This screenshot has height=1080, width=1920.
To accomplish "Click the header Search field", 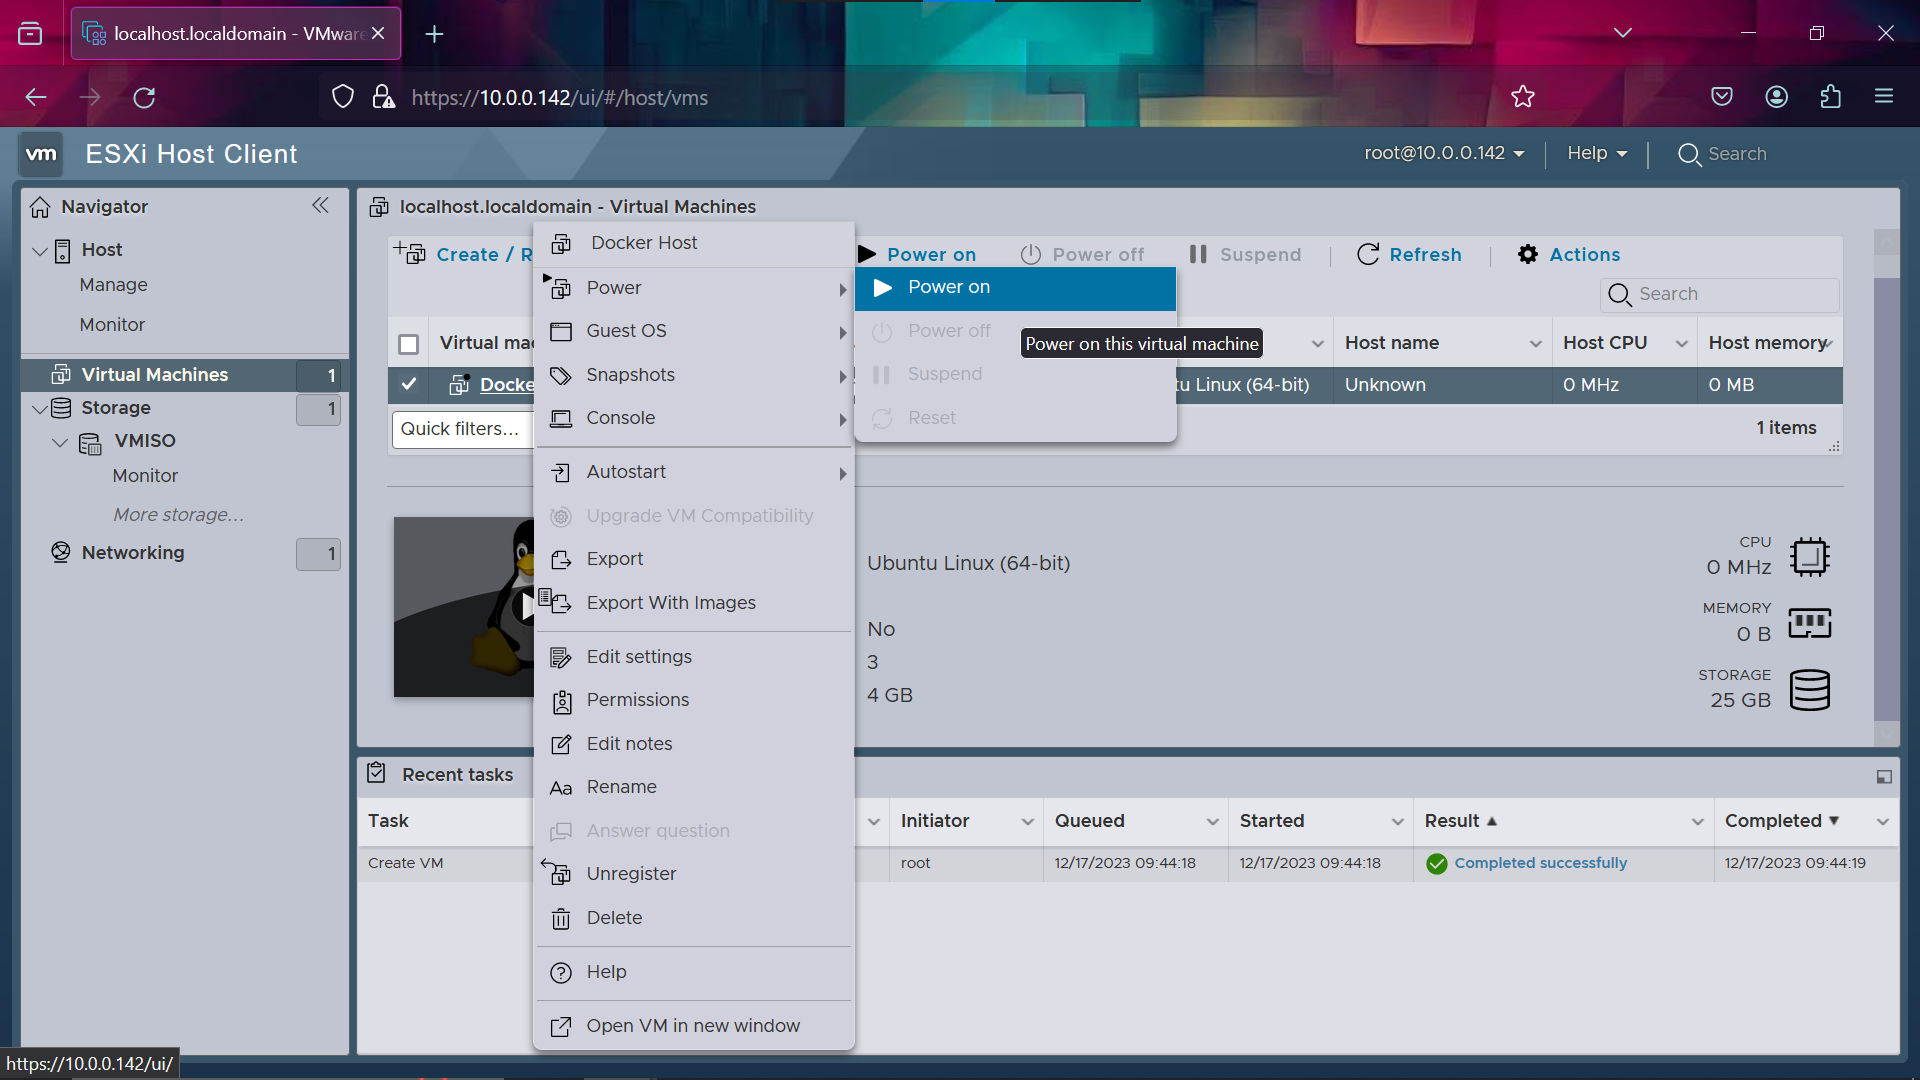I will click(1737, 154).
